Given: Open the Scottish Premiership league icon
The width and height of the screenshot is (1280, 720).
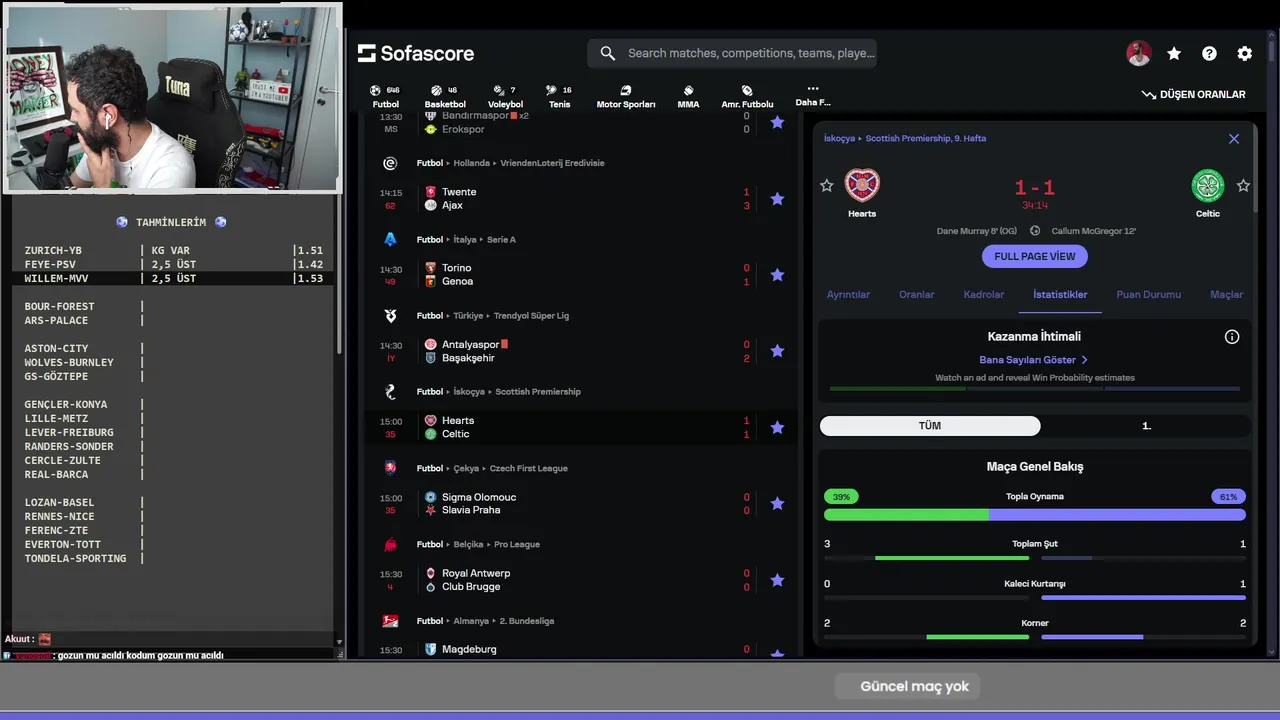Looking at the screenshot, I should point(390,392).
